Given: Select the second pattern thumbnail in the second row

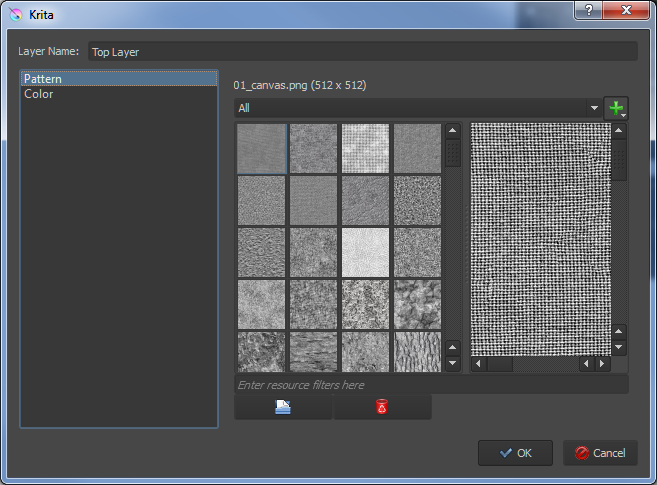Looking at the screenshot, I should coord(313,201).
